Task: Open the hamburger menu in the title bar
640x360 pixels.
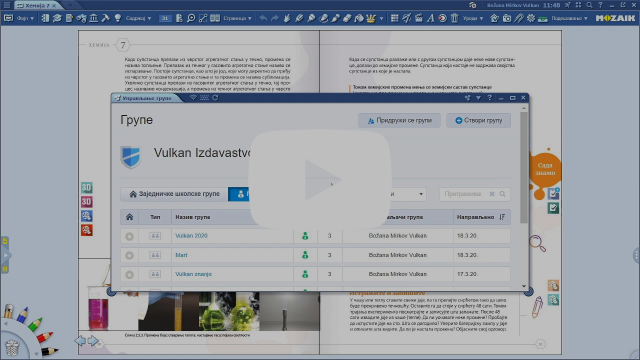Action: tap(7, 5)
